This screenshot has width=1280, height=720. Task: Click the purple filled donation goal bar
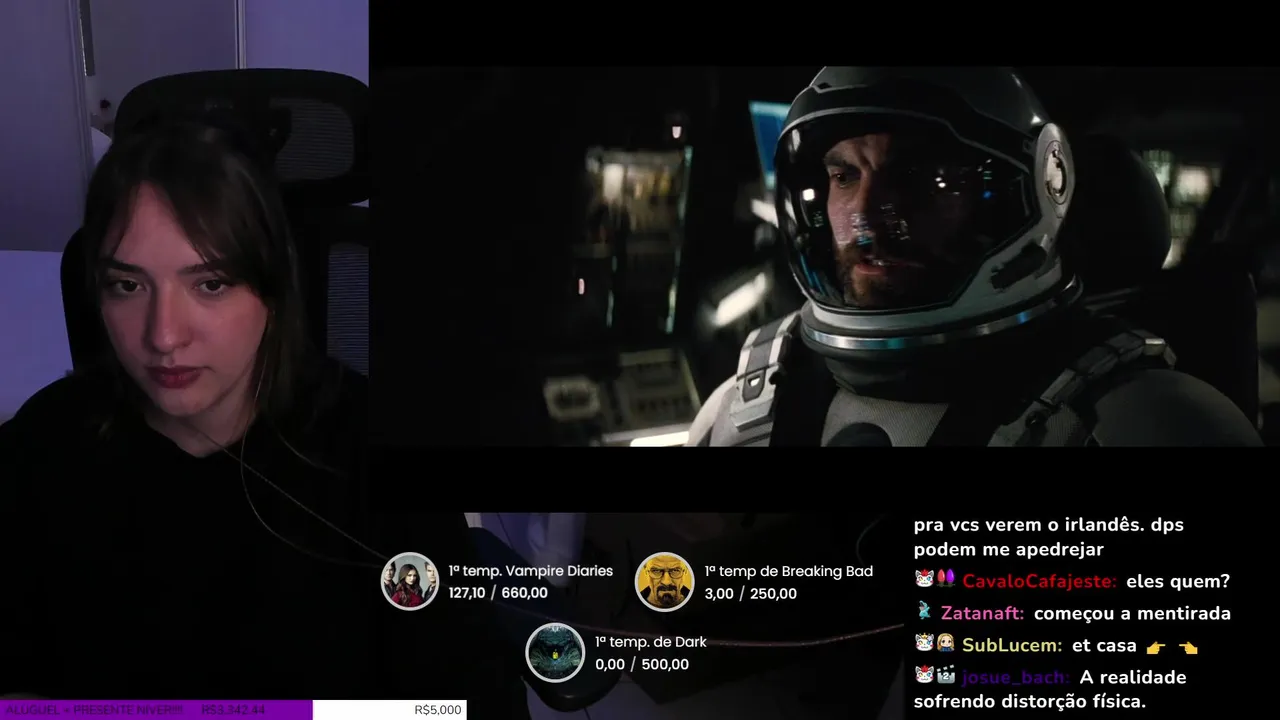(156, 710)
